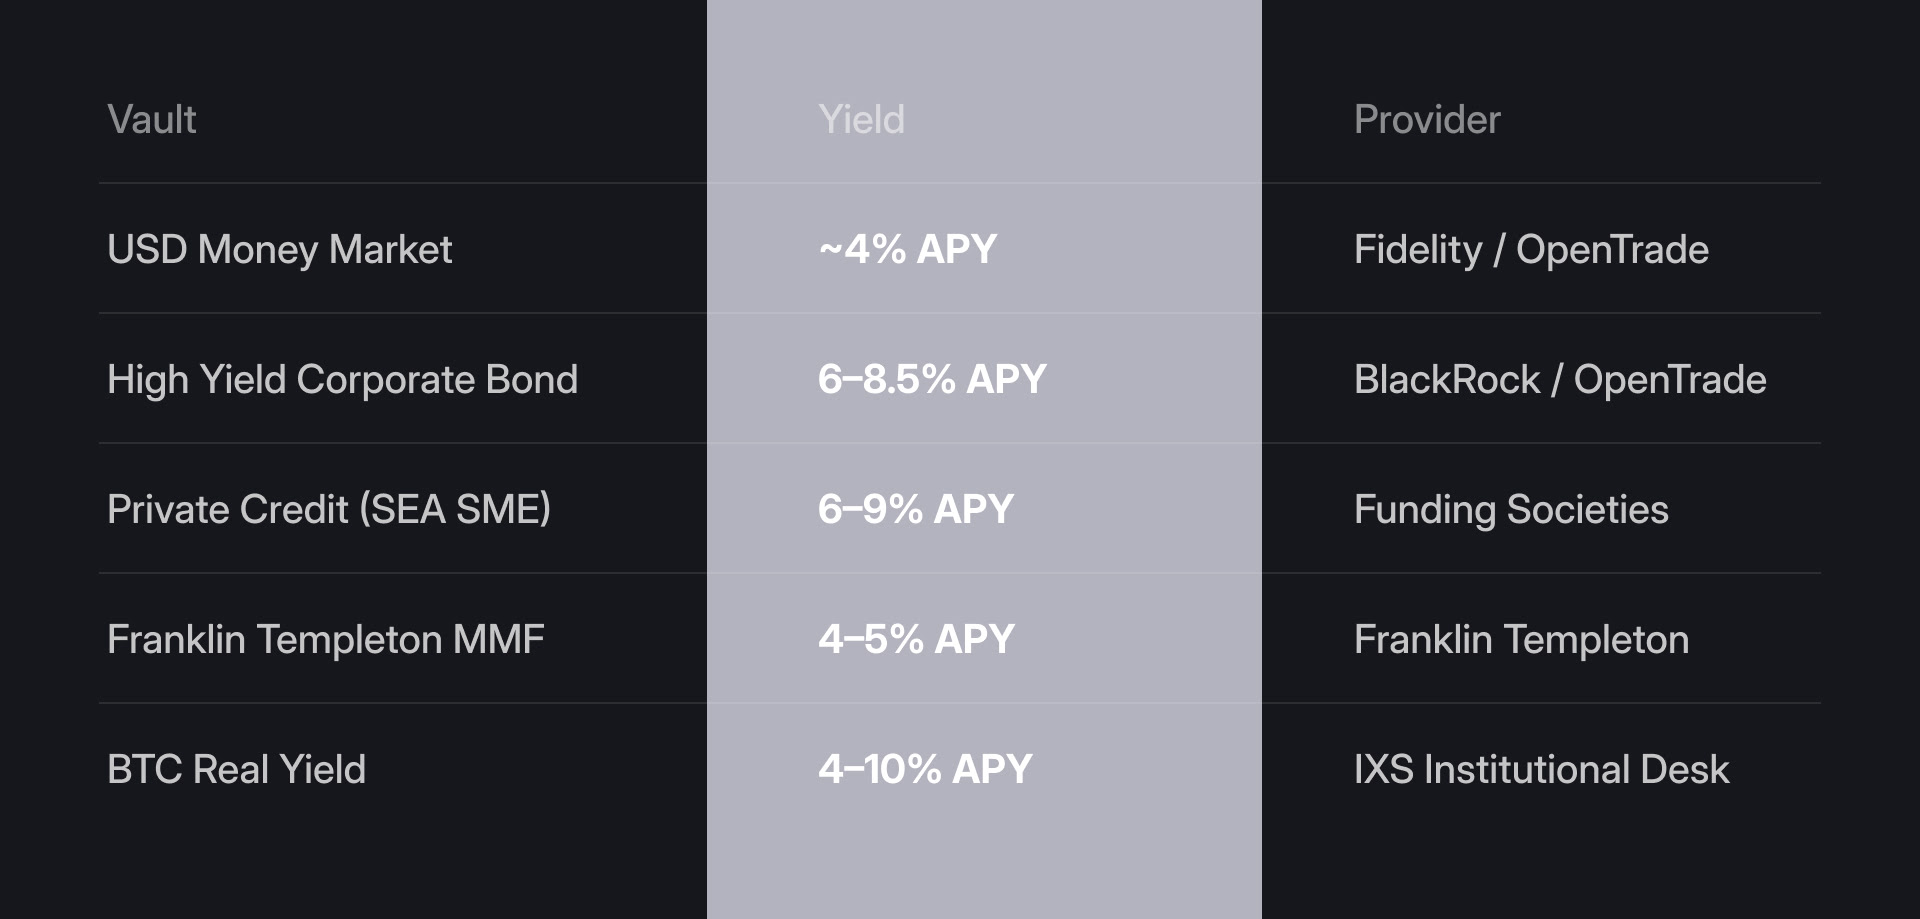Click the ~4% APY yield cell

pos(908,250)
